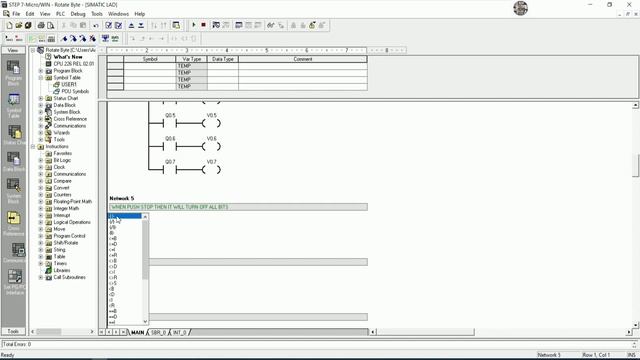Click the Comment column header
The width and height of the screenshot is (640, 360).
(x=302, y=59)
